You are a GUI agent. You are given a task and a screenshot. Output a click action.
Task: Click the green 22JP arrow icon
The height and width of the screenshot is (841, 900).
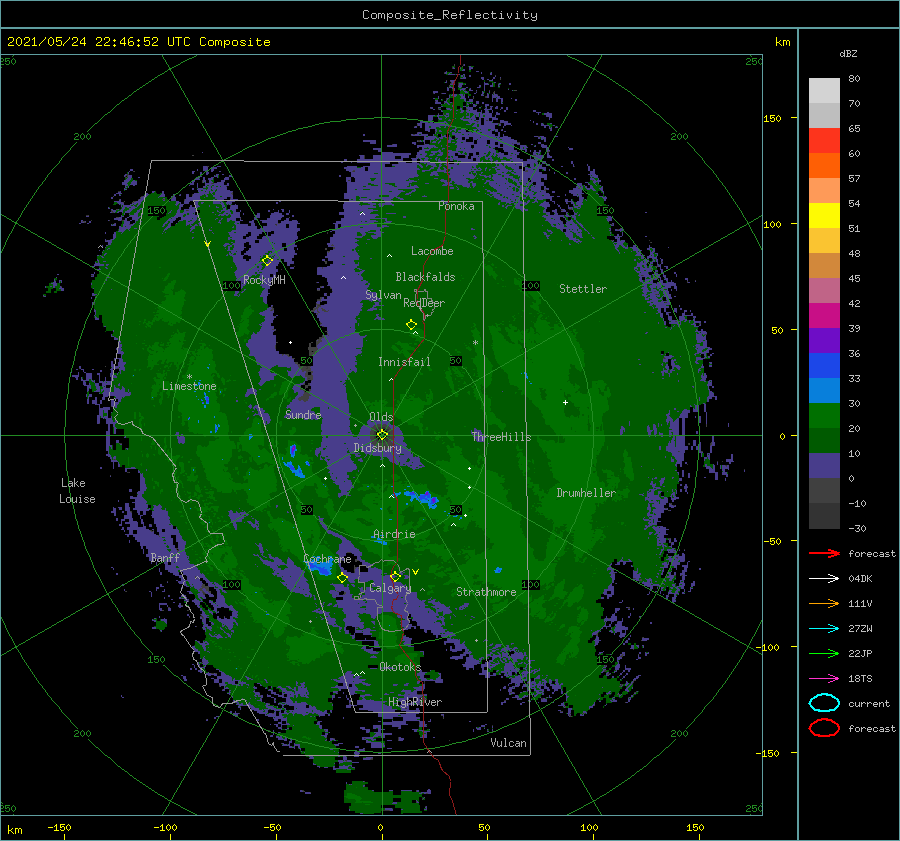pyautogui.click(x=824, y=653)
